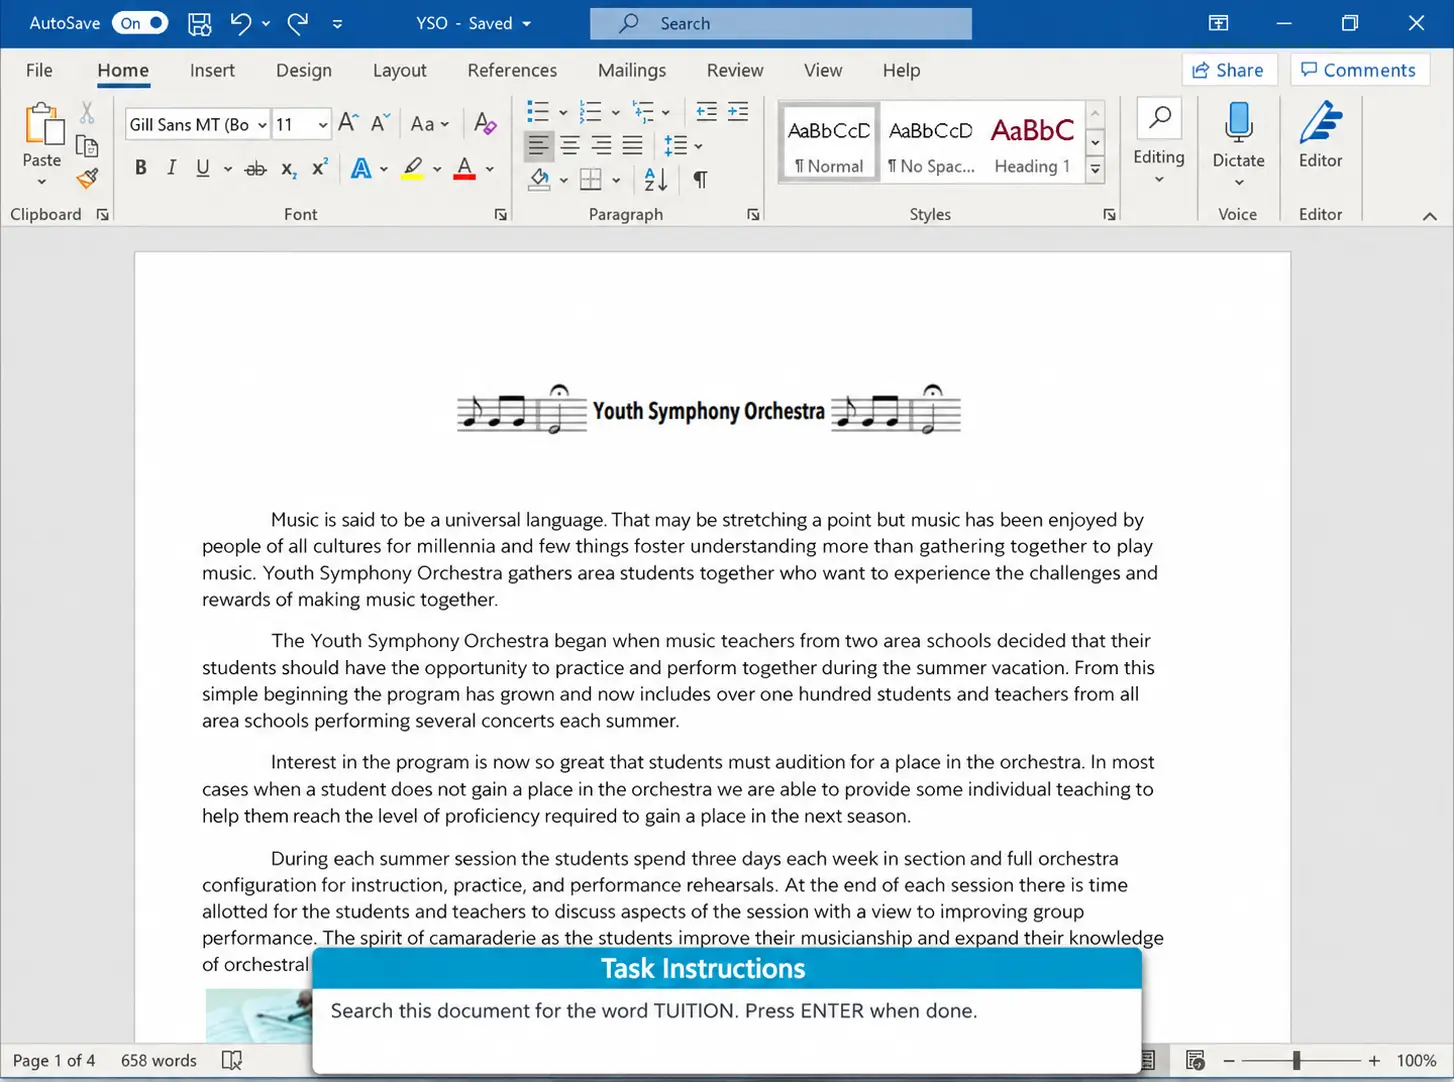Decrease the paragraph indent

point(706,112)
